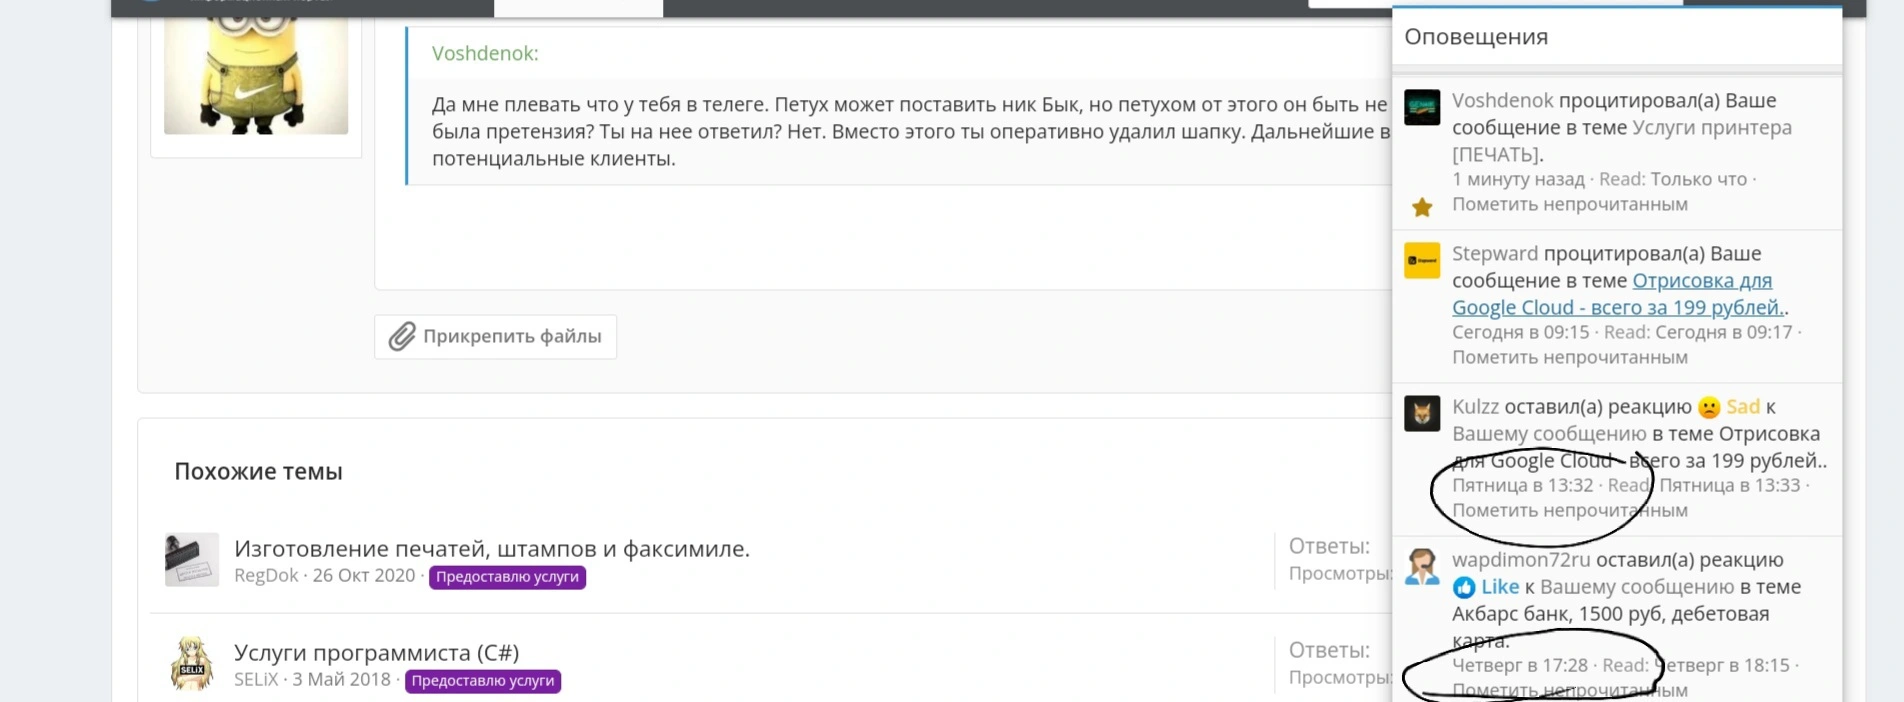Image resolution: width=1904 pixels, height=702 pixels.
Task: Mark Voshdenok notification as unread
Action: click(1570, 204)
